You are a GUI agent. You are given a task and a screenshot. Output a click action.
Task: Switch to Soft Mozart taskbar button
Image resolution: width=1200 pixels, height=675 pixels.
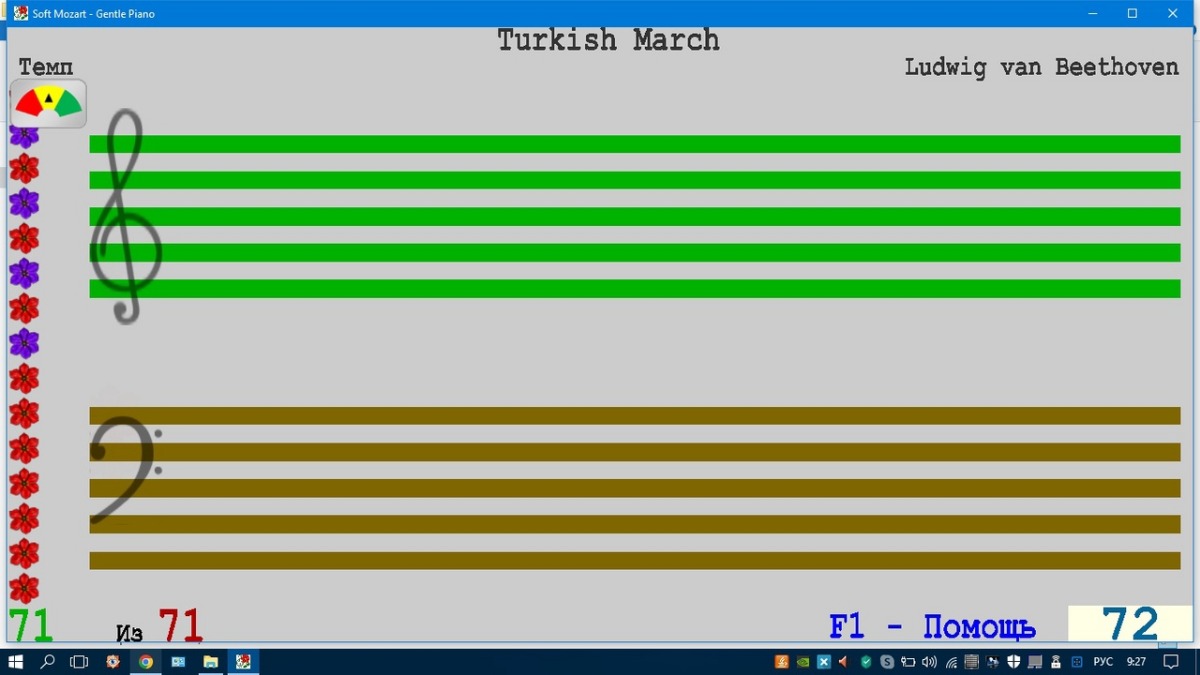(x=243, y=662)
